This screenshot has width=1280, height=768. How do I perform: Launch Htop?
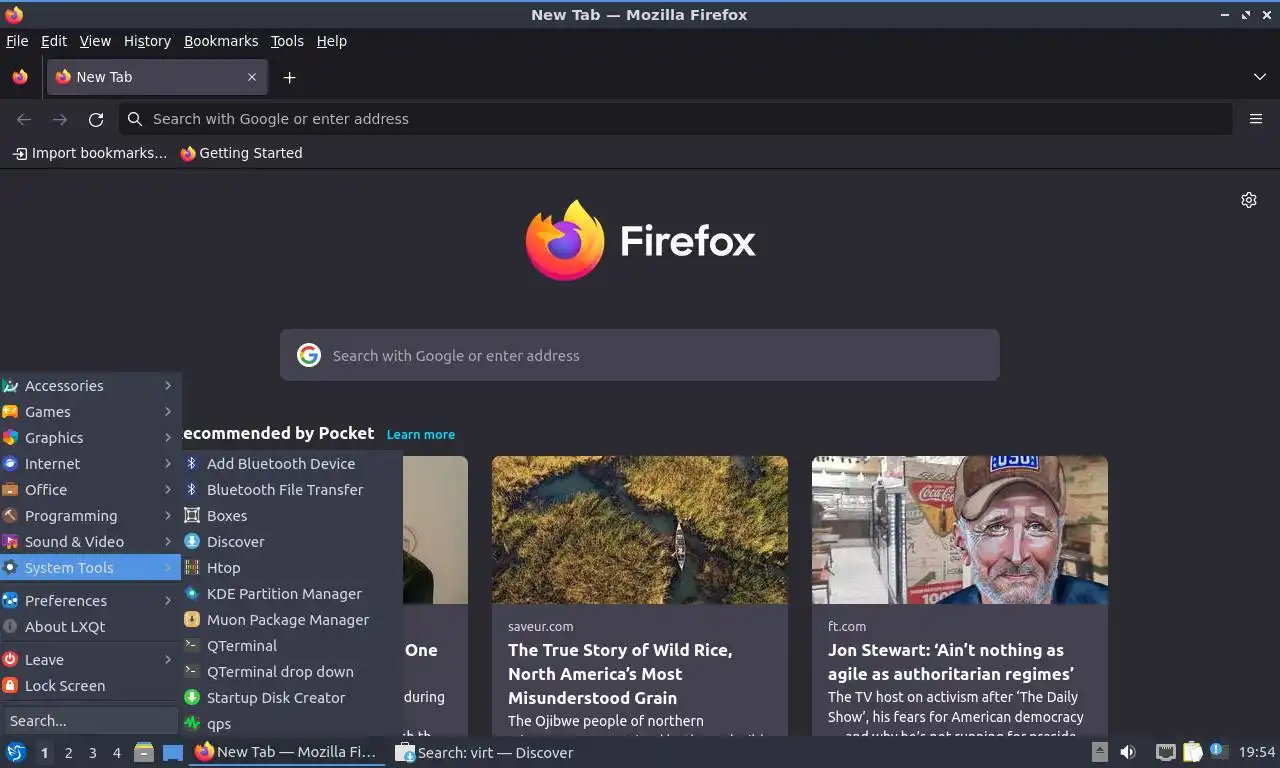(x=291, y=568)
